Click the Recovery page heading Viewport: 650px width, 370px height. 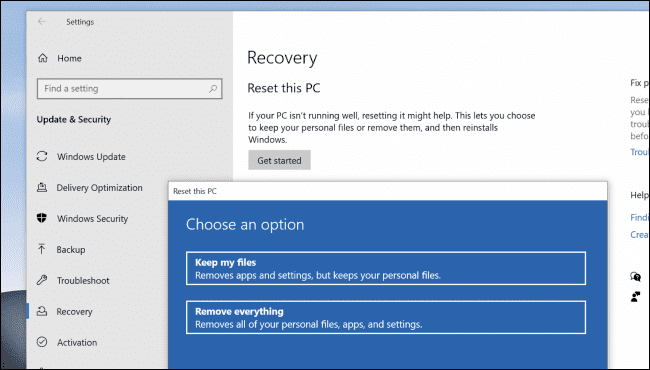(x=282, y=58)
